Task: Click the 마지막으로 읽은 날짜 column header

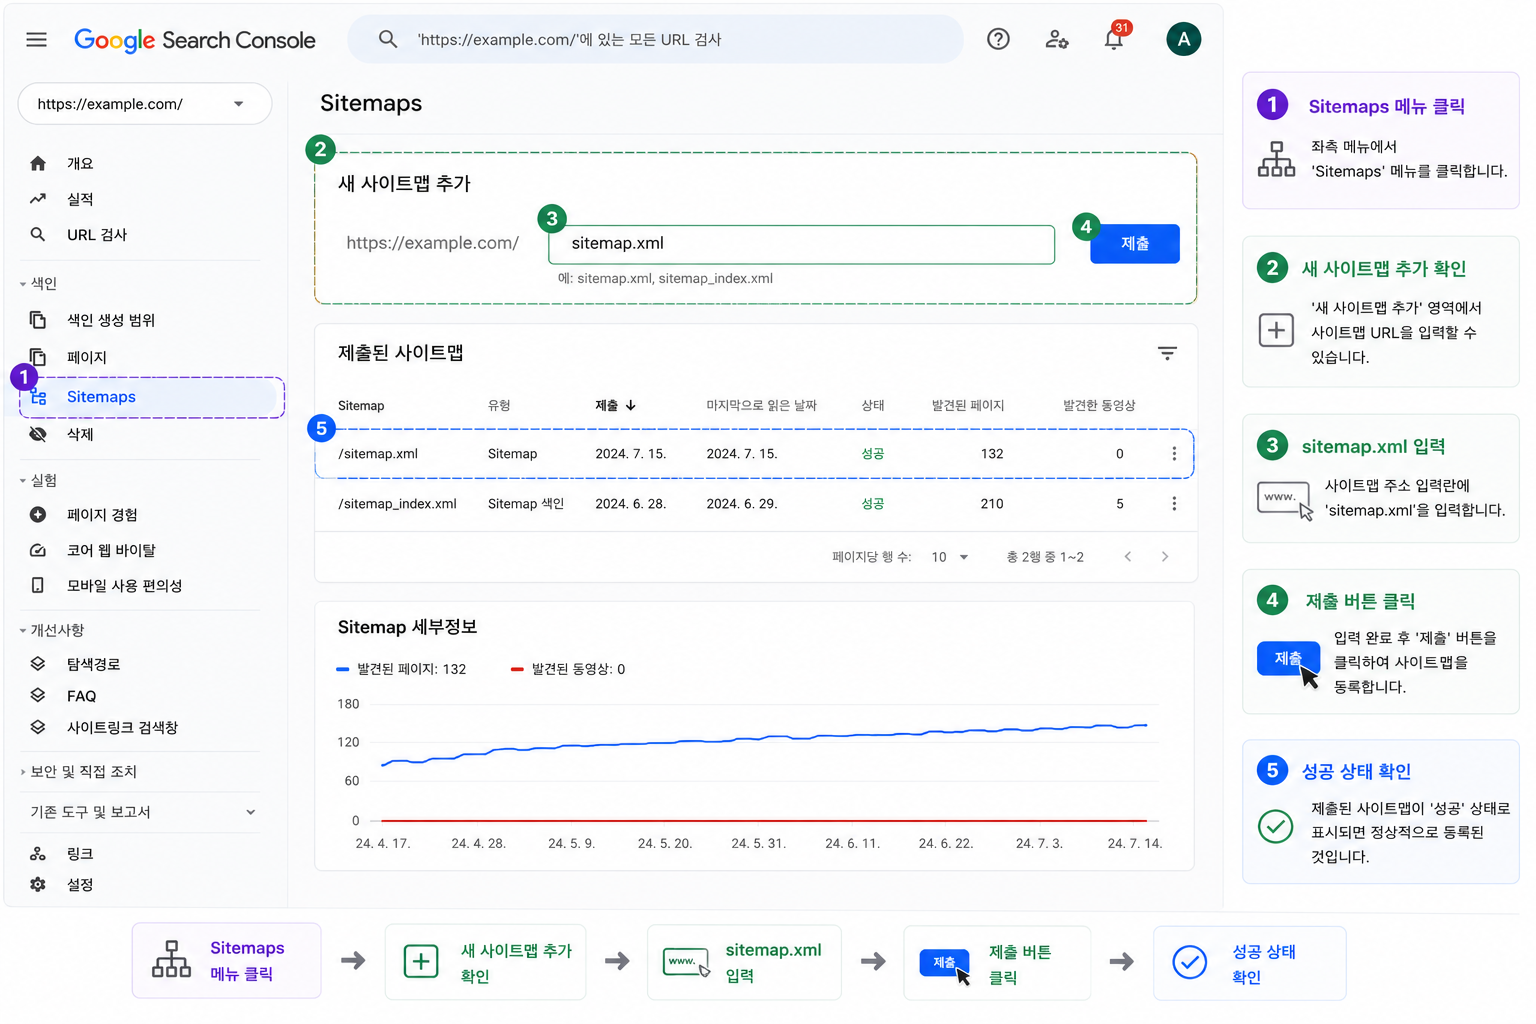Action: tap(762, 406)
